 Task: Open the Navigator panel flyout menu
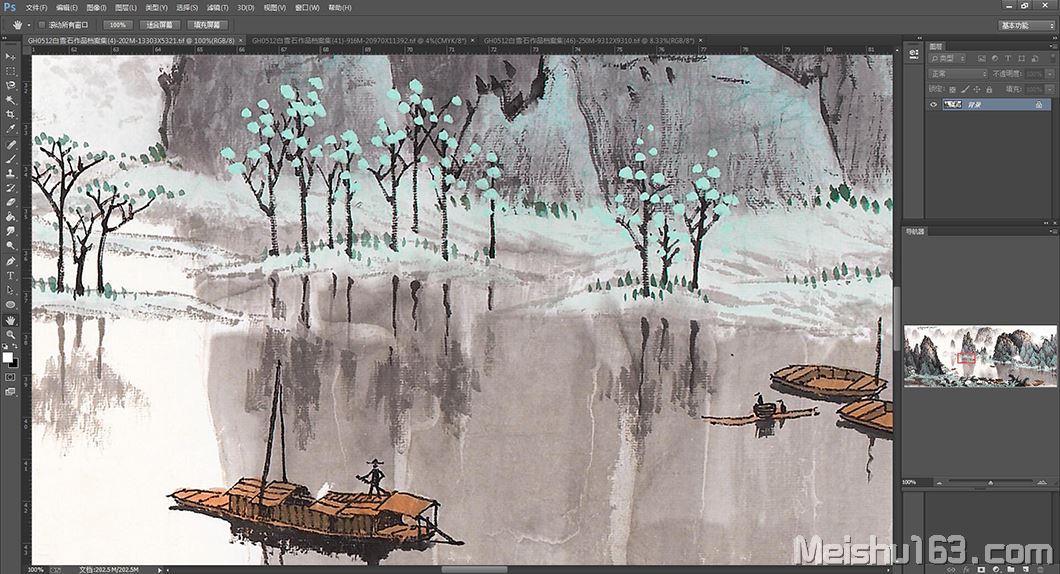pyautogui.click(x=1053, y=231)
